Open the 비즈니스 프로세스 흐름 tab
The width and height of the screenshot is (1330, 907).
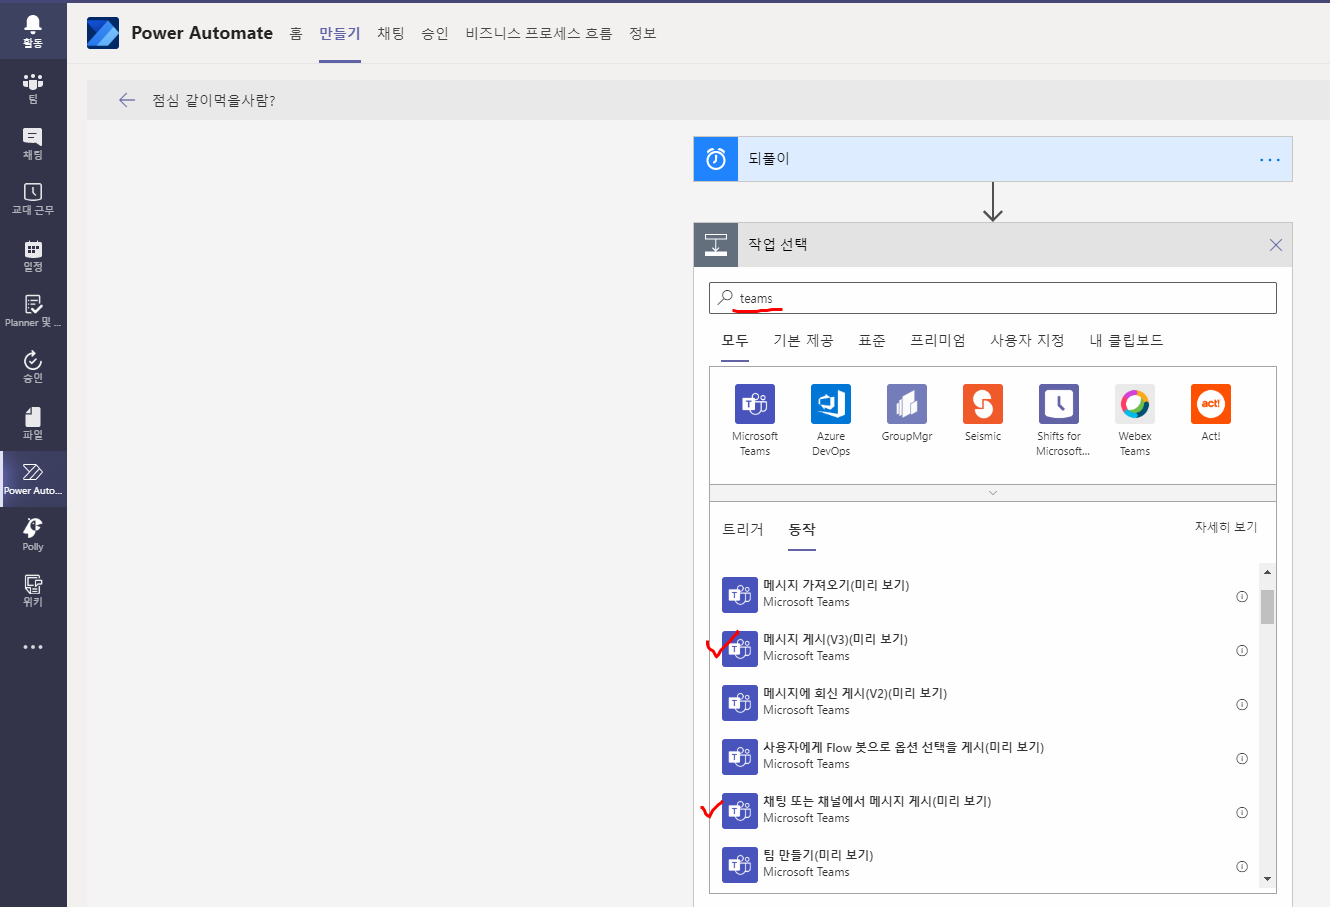[539, 33]
